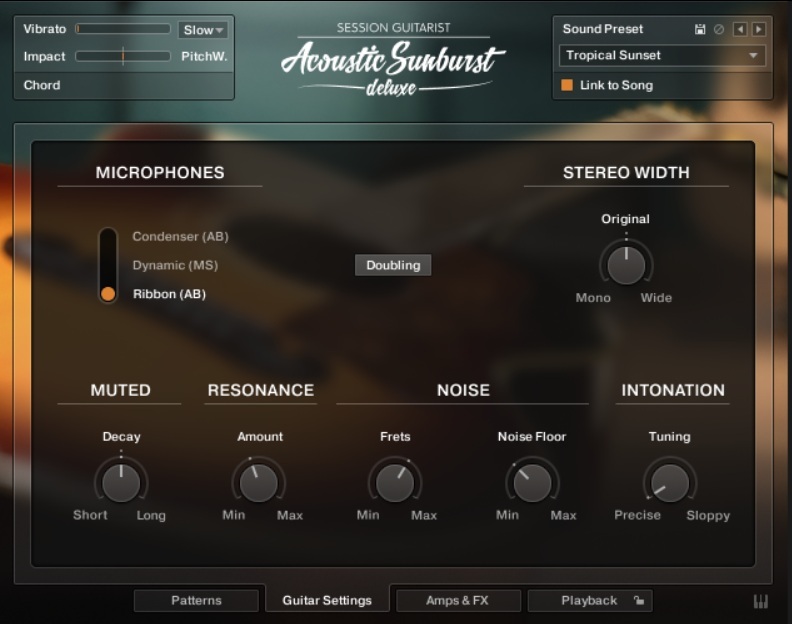
Task: Click the Impact slider
Action: 123,56
